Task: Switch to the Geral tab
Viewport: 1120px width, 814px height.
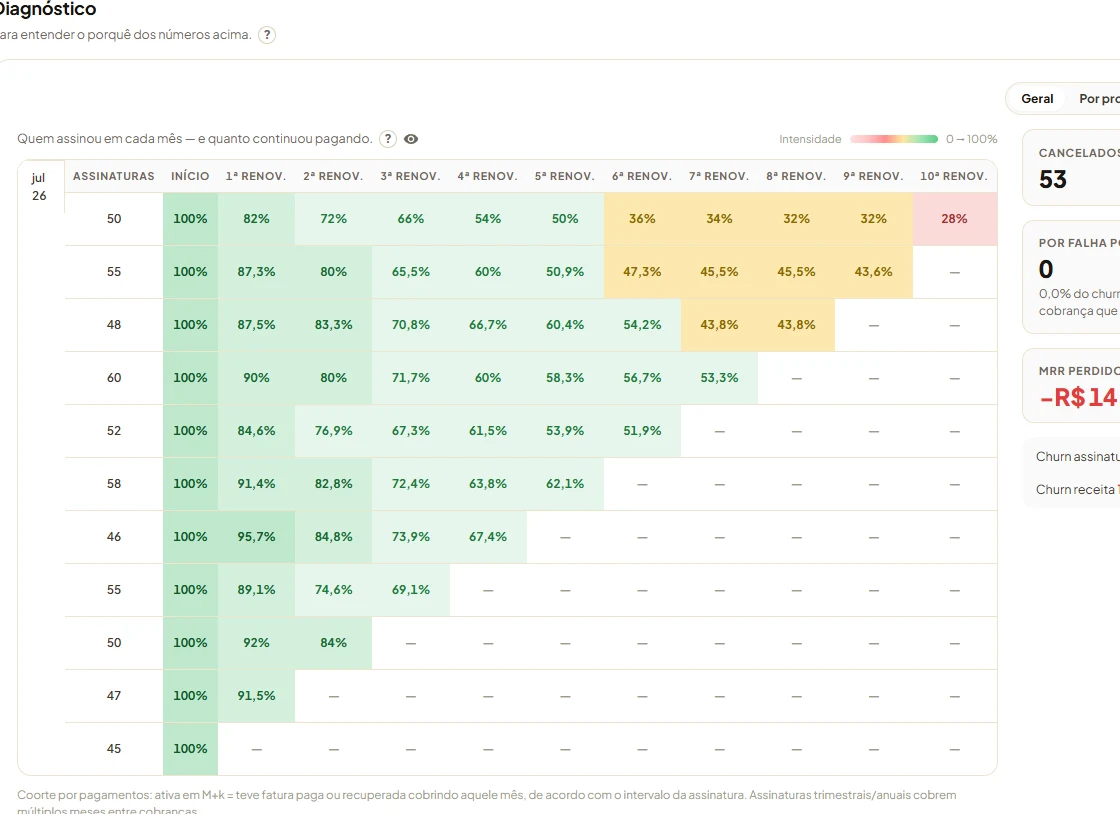Action: point(1036,99)
